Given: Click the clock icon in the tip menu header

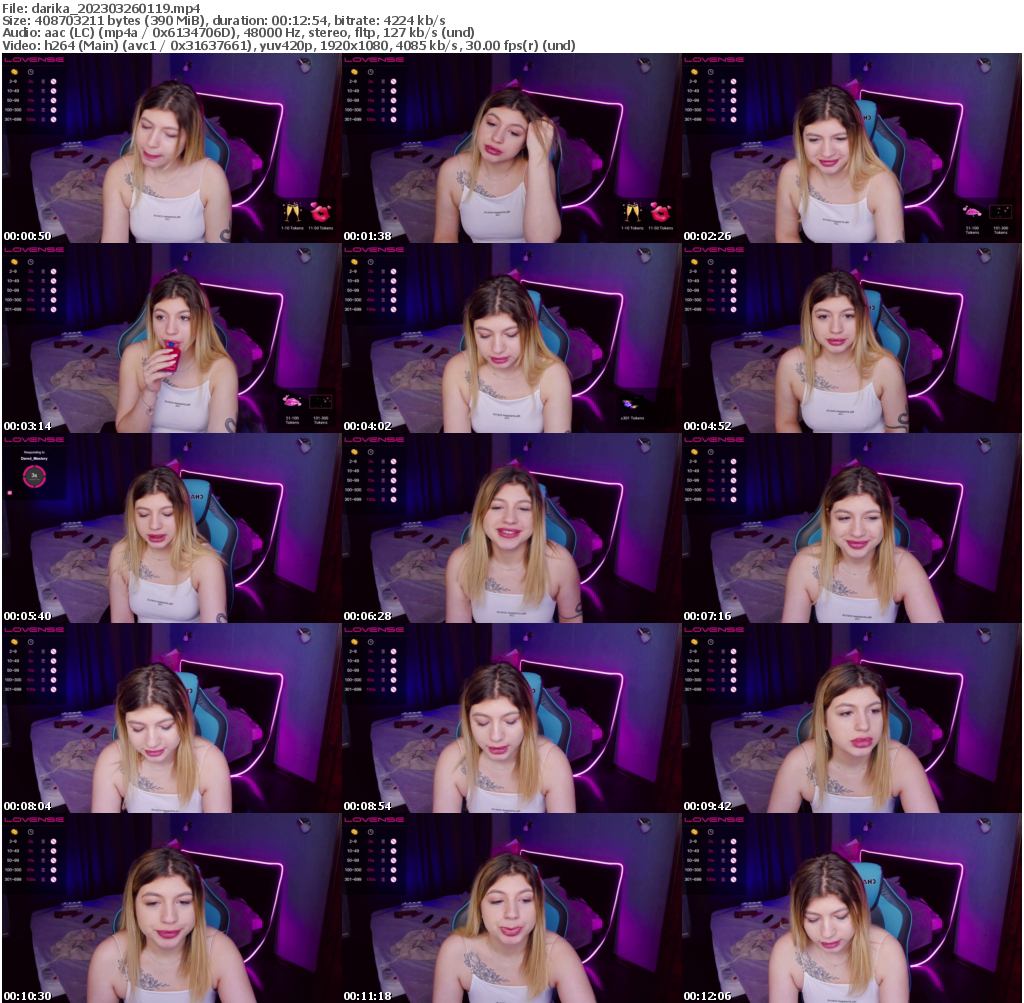Looking at the screenshot, I should (30, 72).
